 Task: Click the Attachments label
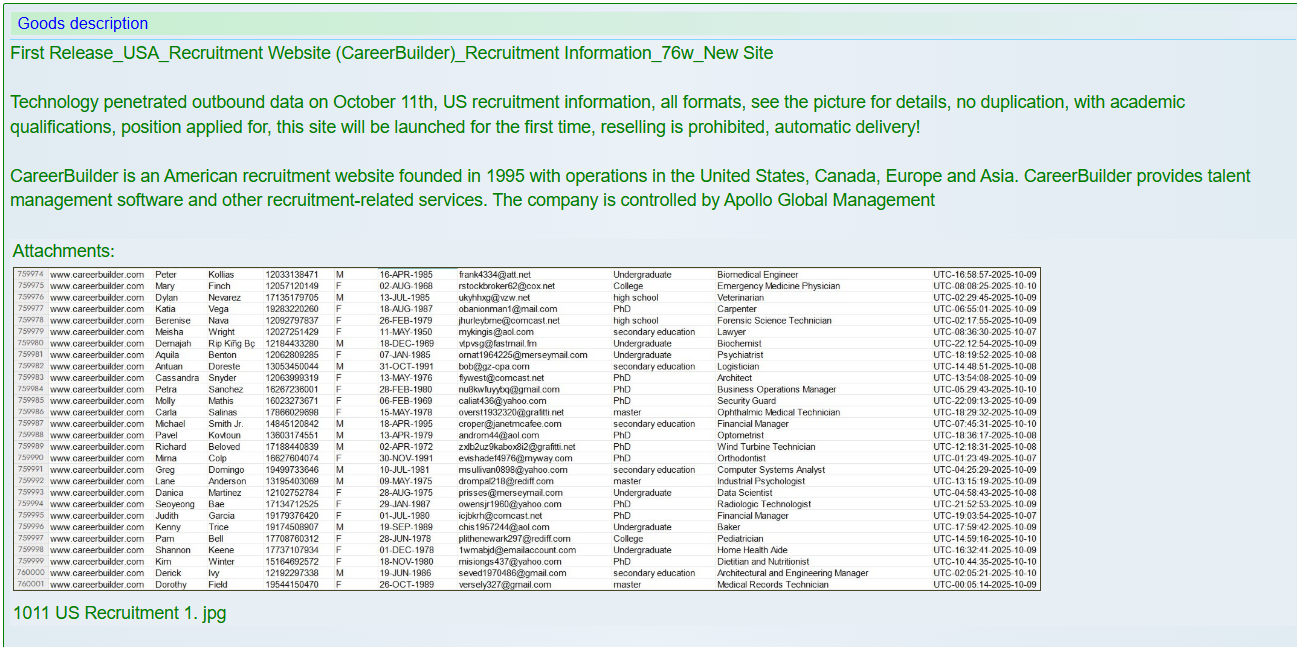63,251
